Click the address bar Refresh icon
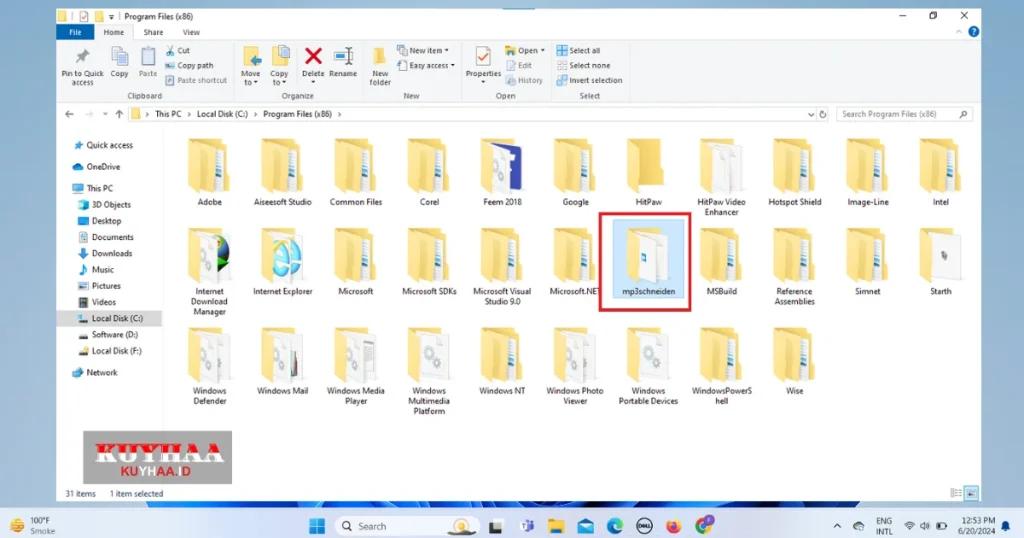Screen dimensions: 1024x538 click(823, 114)
